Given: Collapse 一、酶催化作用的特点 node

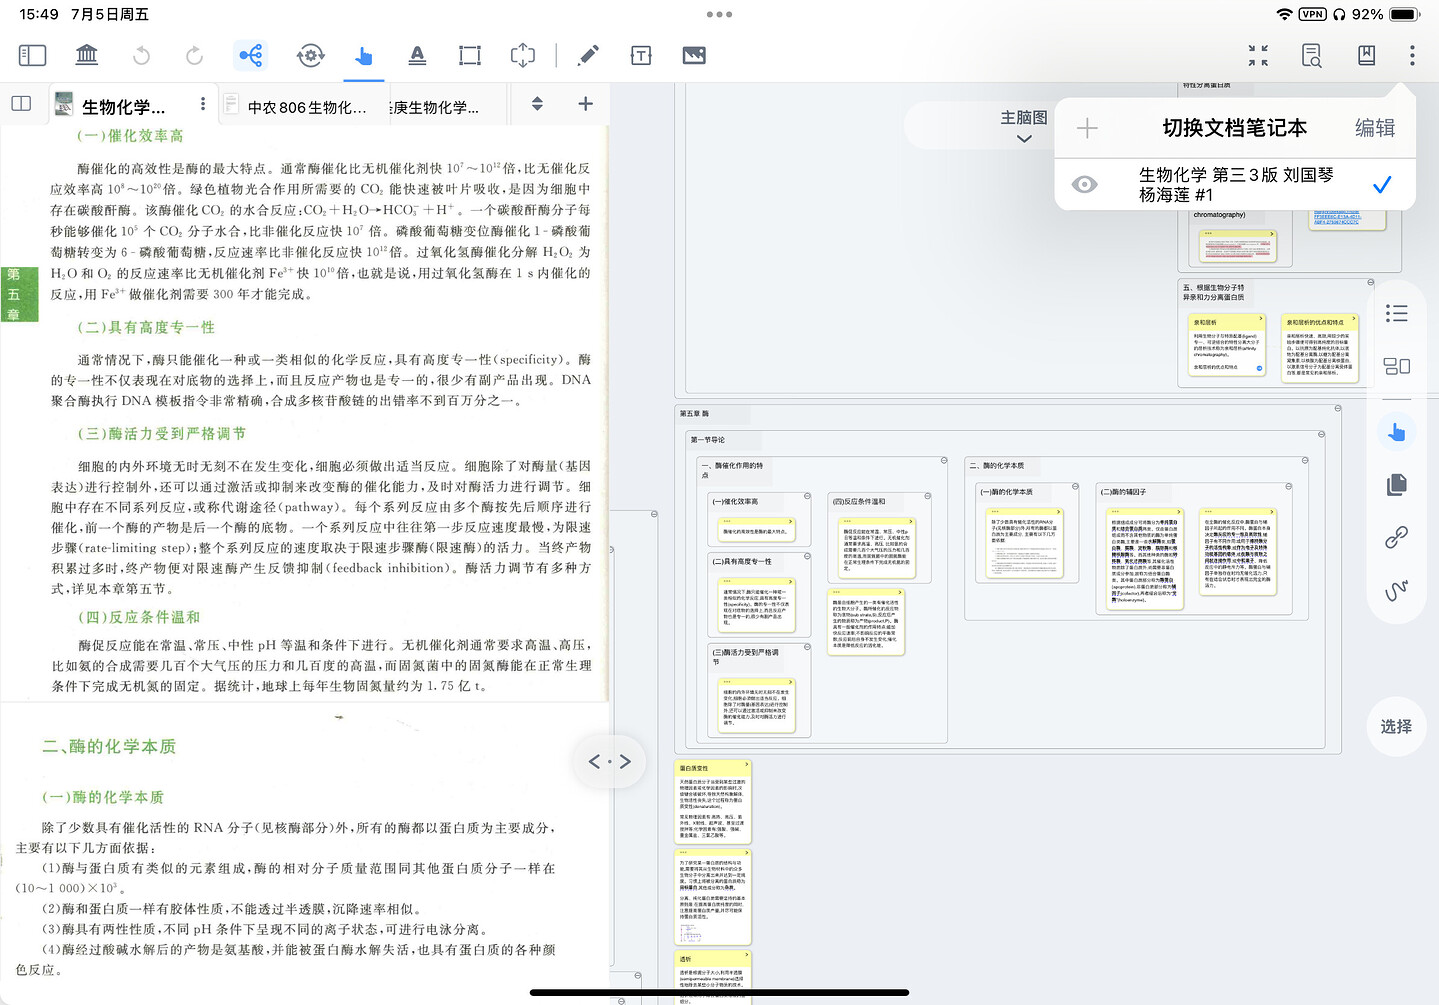Looking at the screenshot, I should (x=944, y=461).
